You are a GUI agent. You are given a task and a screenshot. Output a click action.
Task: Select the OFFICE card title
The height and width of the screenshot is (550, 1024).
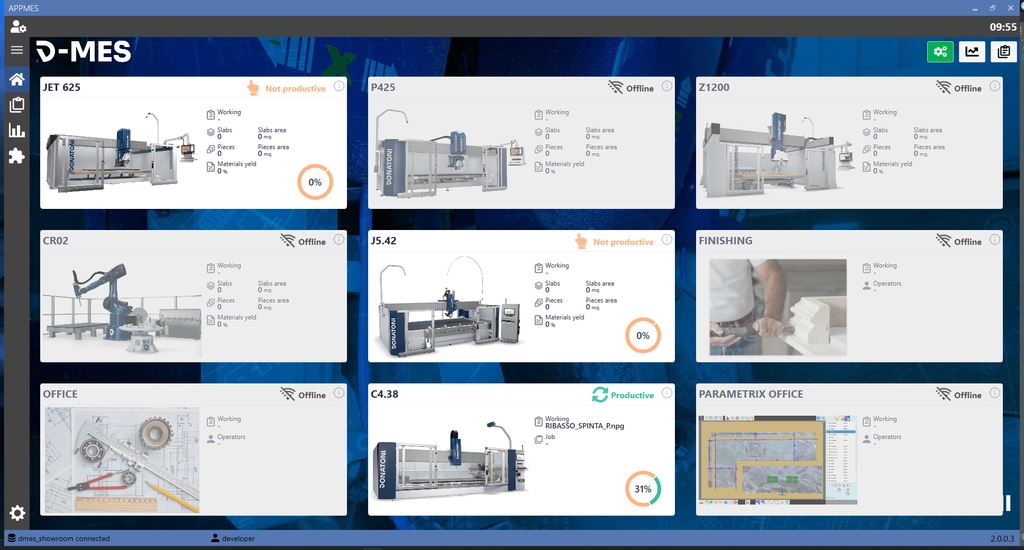coord(60,394)
